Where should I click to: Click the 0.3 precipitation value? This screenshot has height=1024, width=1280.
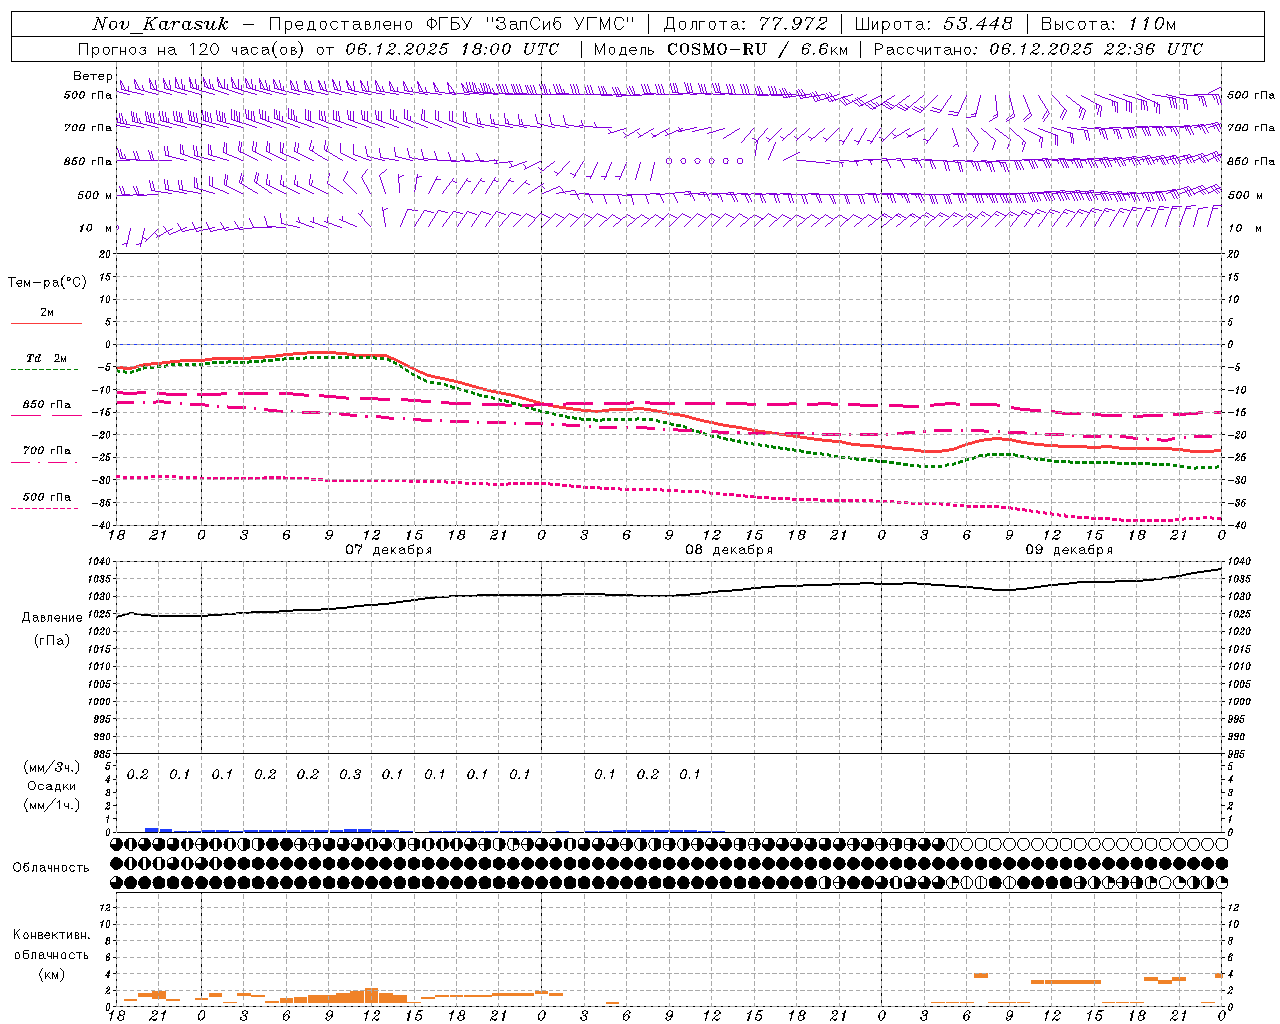pyautogui.click(x=350, y=774)
